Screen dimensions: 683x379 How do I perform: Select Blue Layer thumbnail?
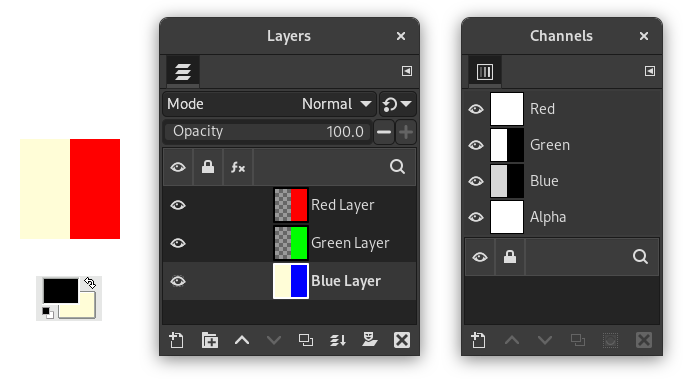(291, 281)
